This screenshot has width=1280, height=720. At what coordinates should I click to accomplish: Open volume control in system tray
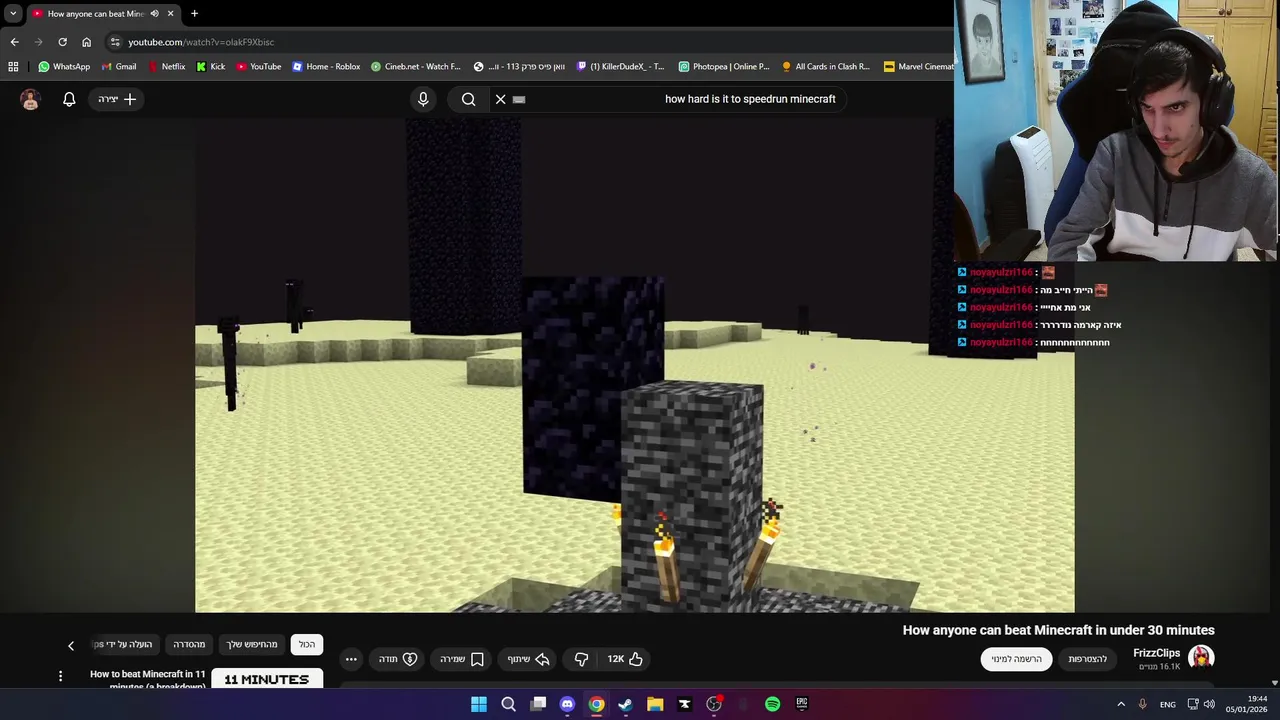pyautogui.click(x=1209, y=704)
